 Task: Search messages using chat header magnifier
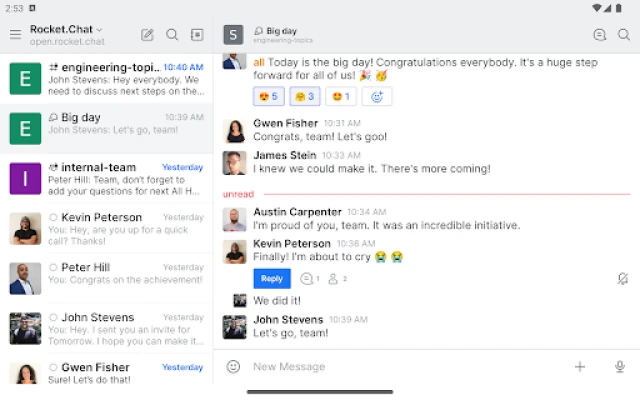click(624, 35)
